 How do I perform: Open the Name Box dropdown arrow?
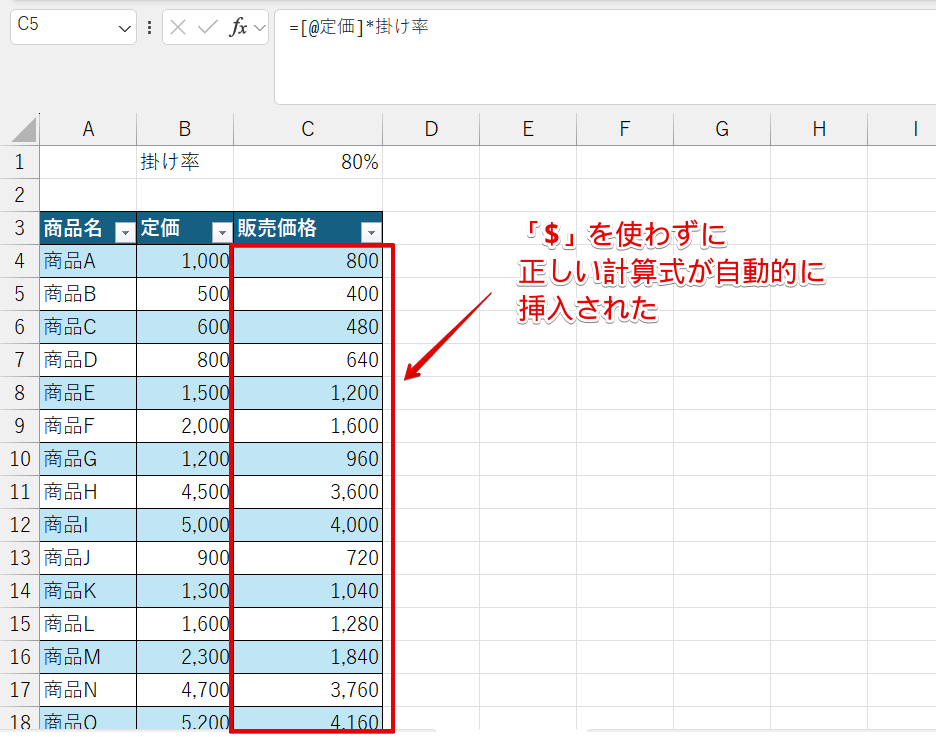124,28
